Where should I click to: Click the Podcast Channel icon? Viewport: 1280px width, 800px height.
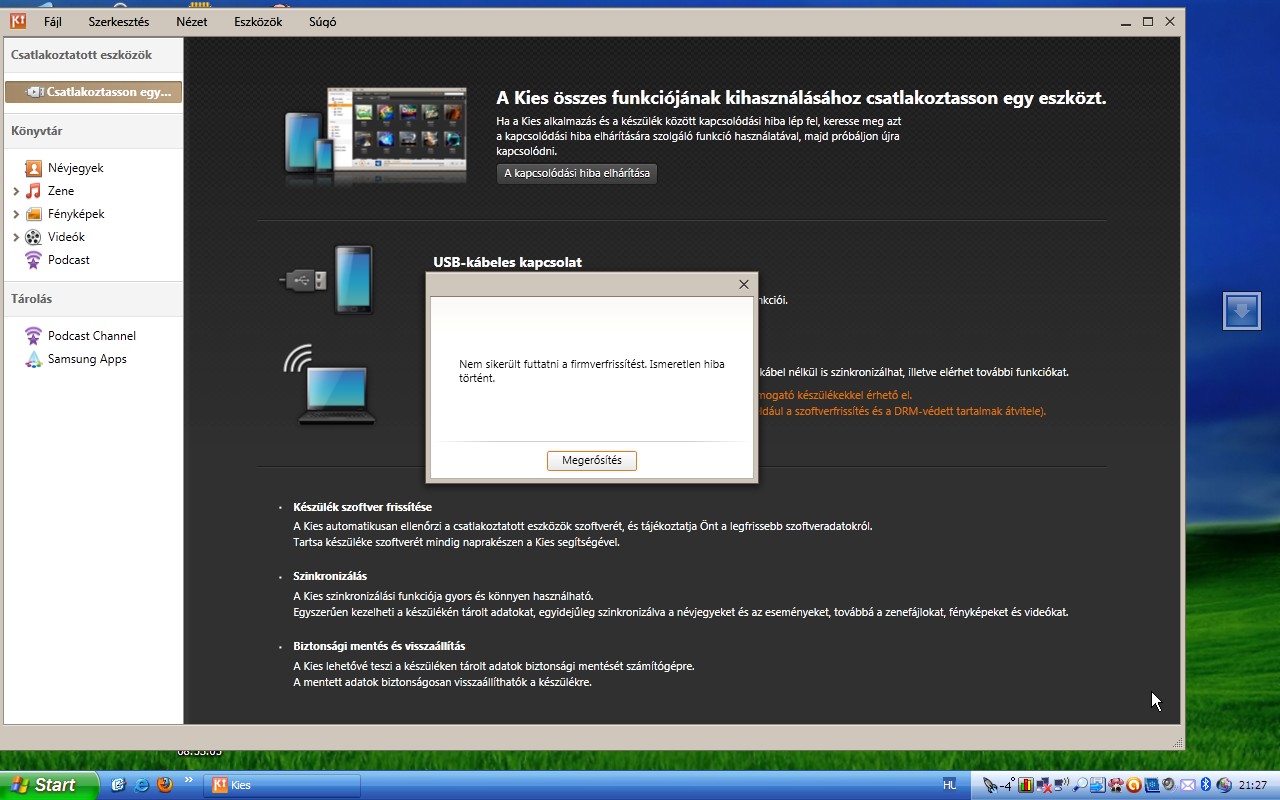(x=34, y=336)
